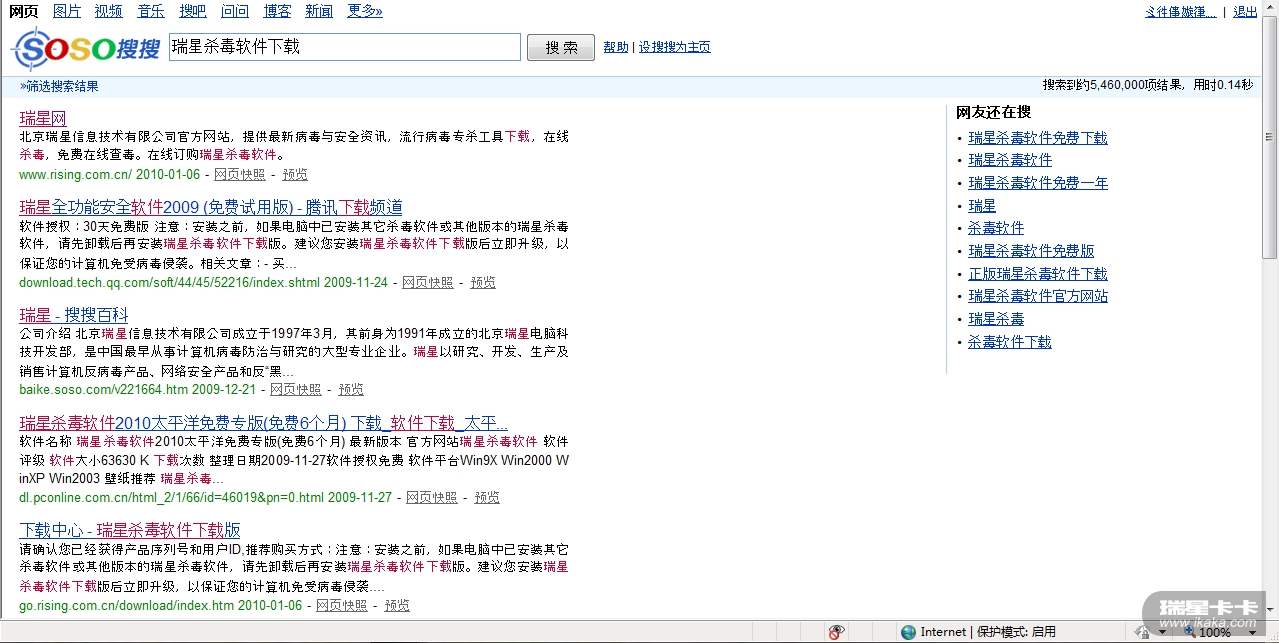Click related search 正版瑞星杀毒软件下载

tap(1038, 273)
